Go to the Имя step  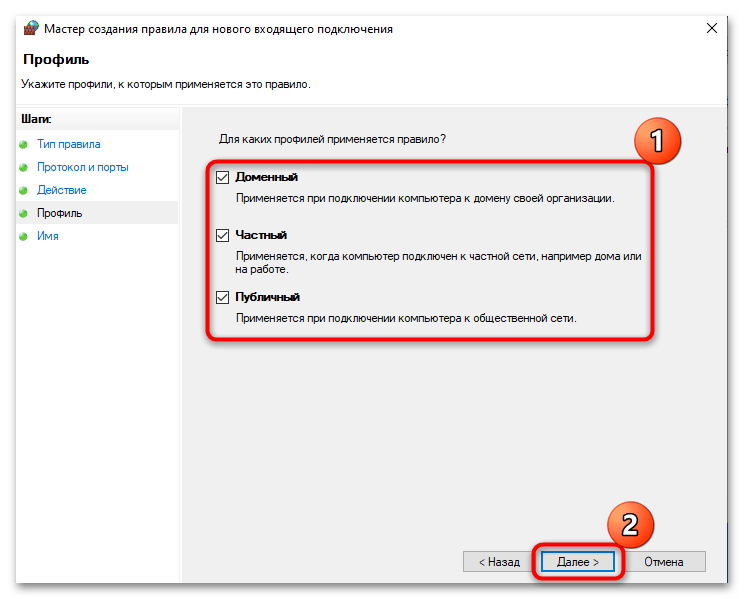pyautogui.click(x=48, y=236)
